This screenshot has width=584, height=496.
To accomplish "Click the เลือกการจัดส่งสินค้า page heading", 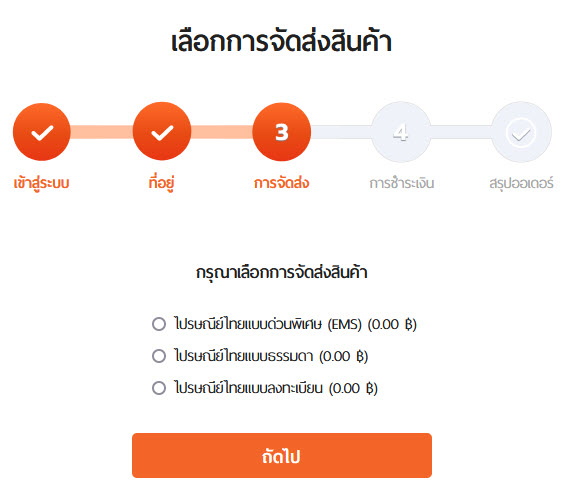I will click(282, 41).
